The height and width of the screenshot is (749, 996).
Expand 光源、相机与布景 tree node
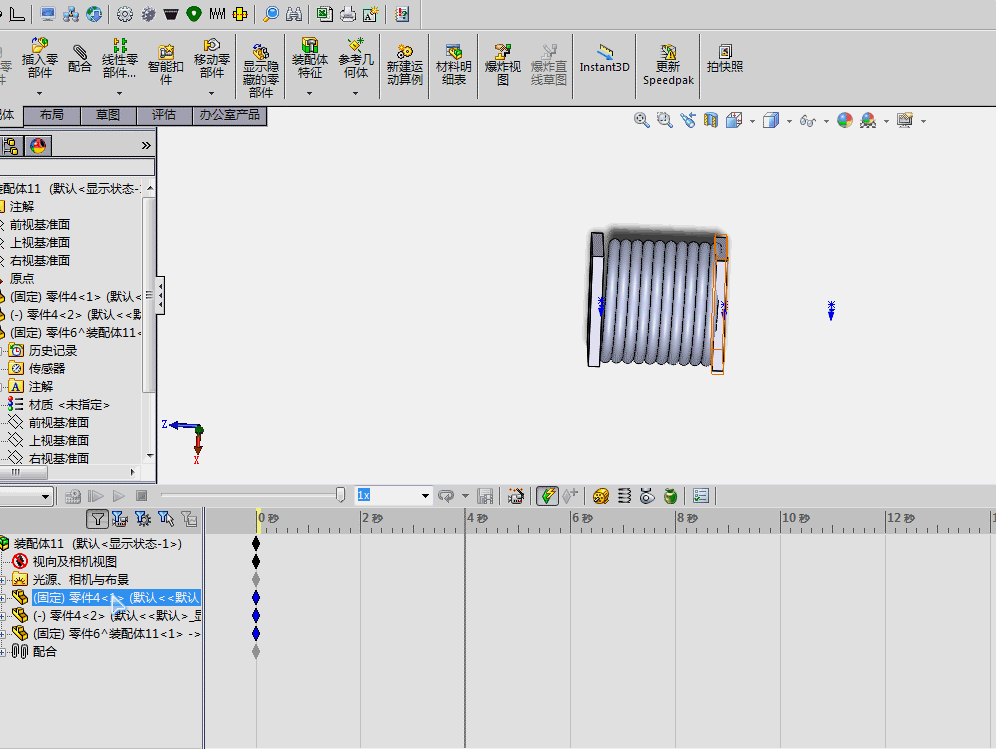click(x=3, y=580)
